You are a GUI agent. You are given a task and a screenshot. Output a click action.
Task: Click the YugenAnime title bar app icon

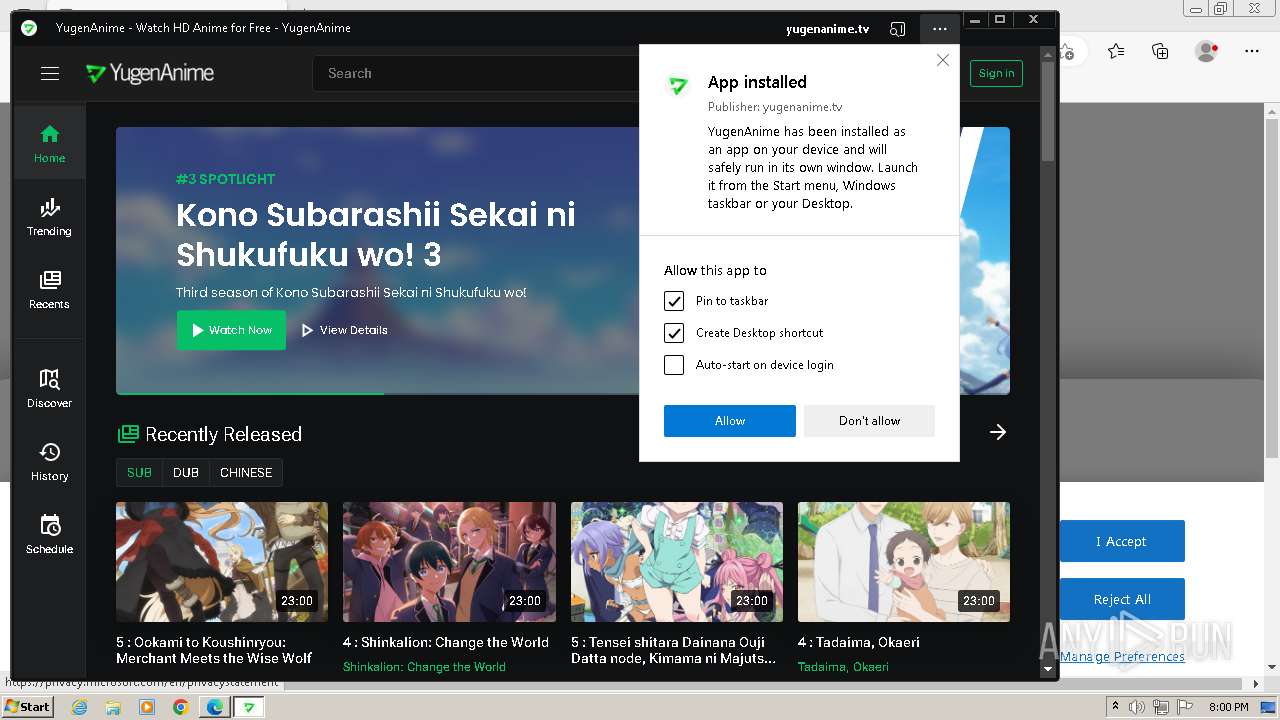[x=29, y=28]
